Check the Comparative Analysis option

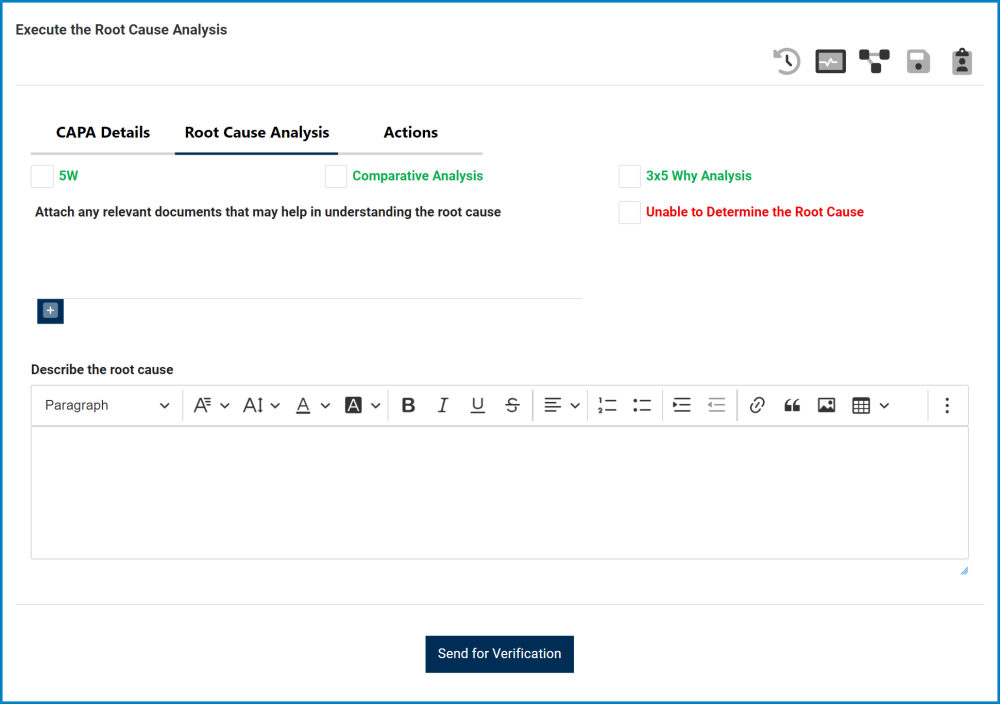point(336,176)
